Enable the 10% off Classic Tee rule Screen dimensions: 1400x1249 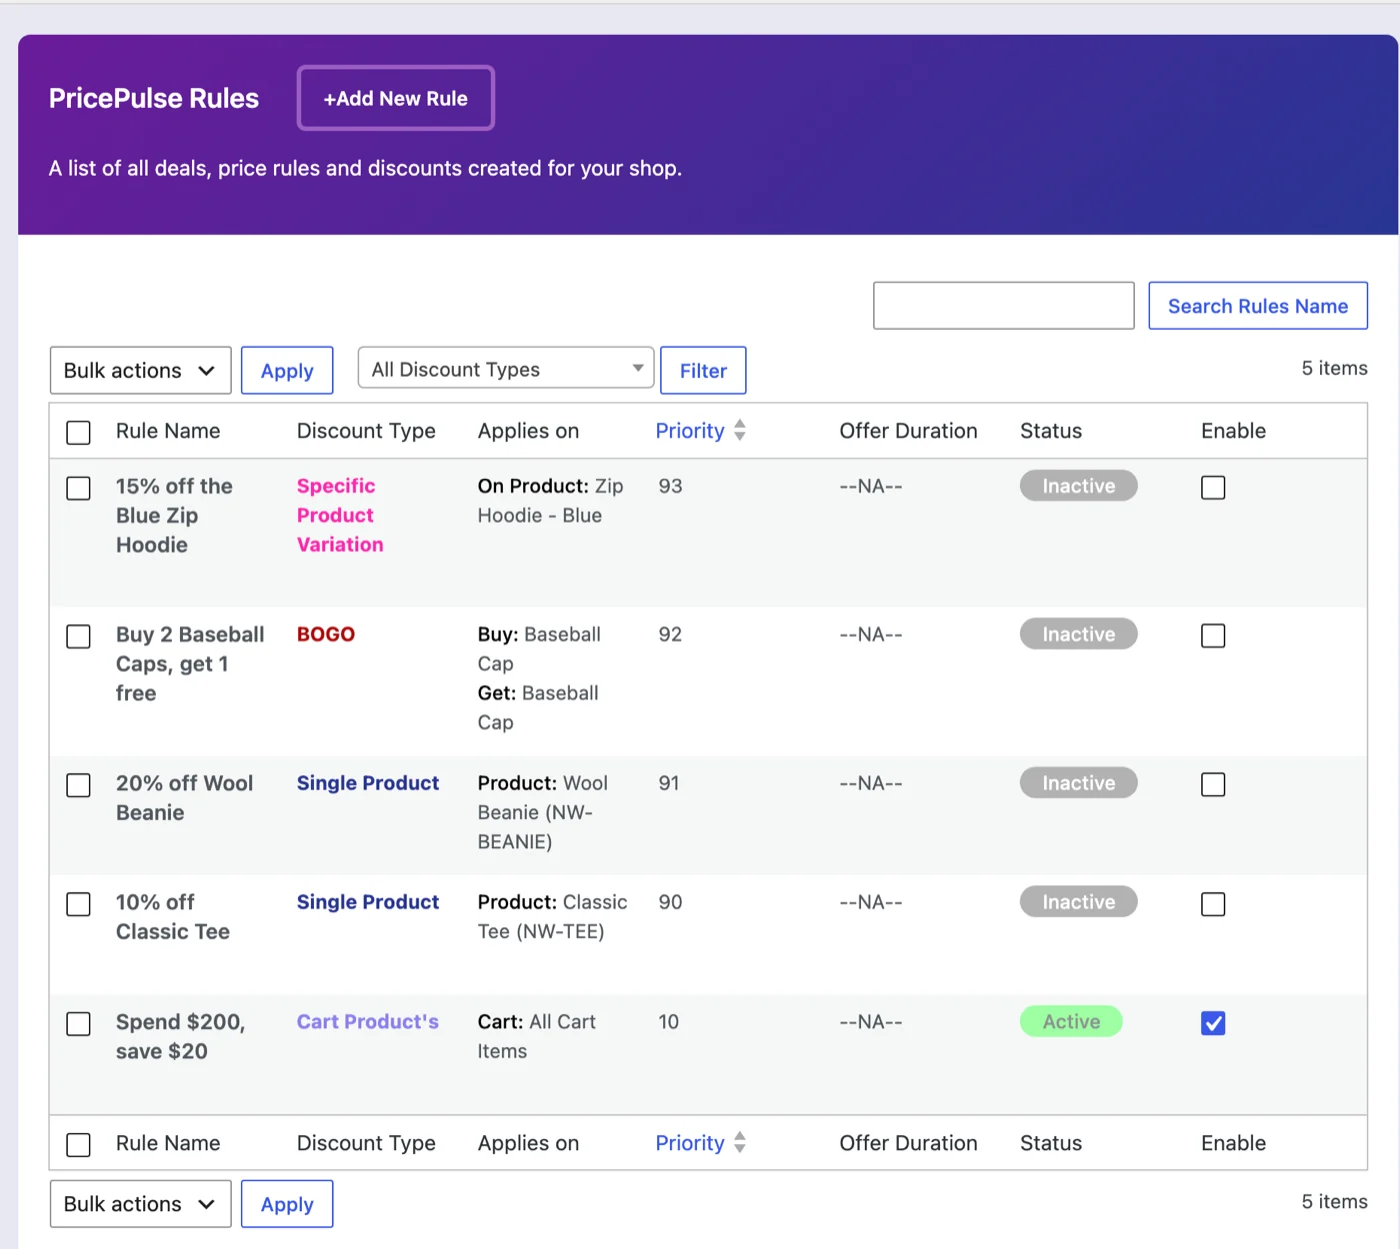coord(1213,904)
